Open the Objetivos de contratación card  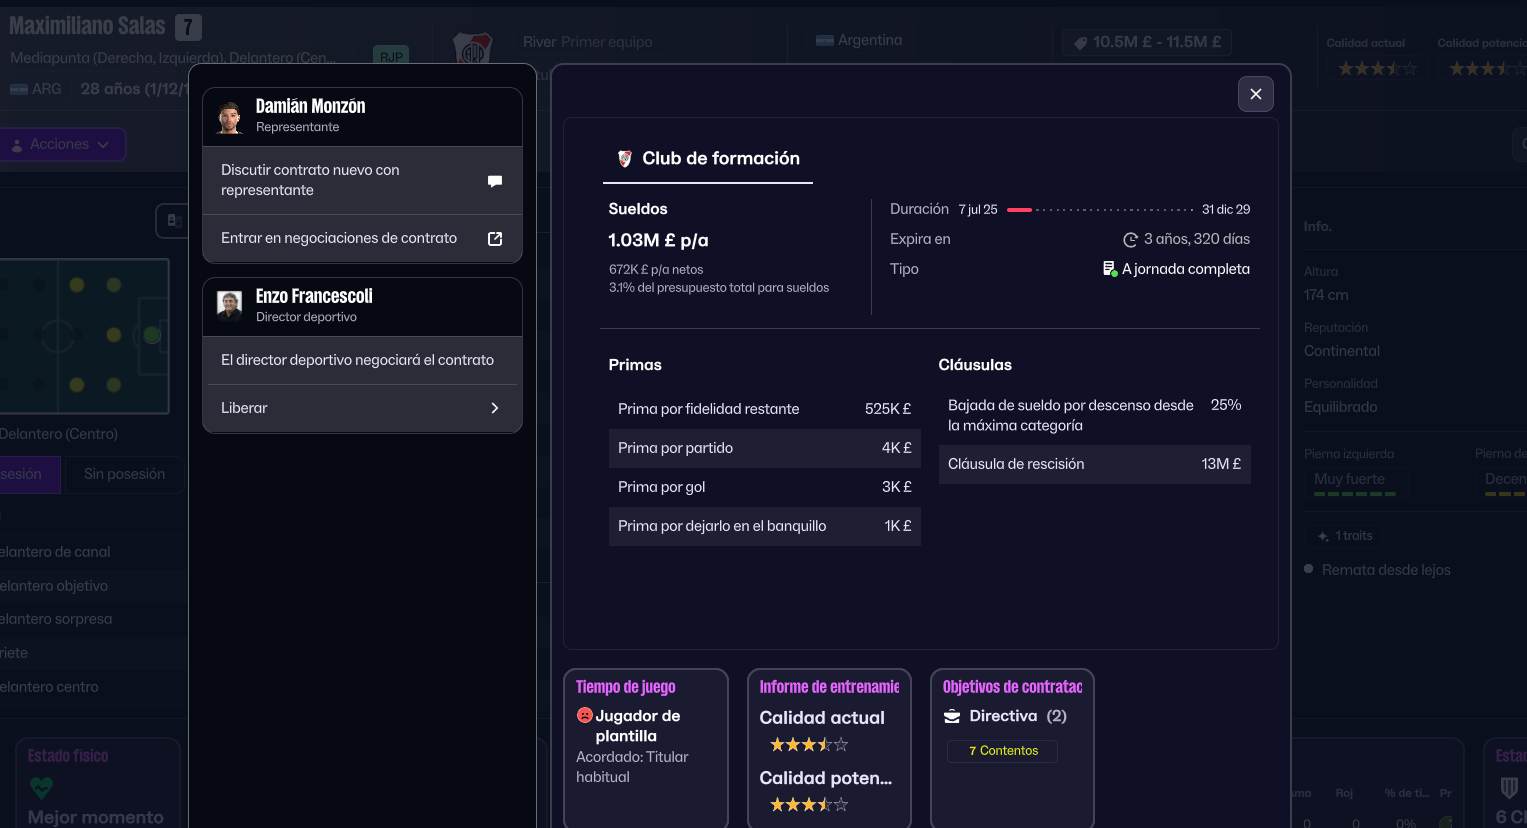point(1012,748)
